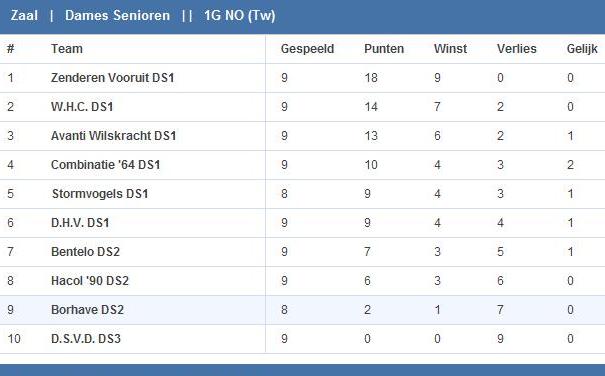This screenshot has width=605, height=376.
Task: Click Bentelo DS2 team name
Action: [x=85, y=252]
